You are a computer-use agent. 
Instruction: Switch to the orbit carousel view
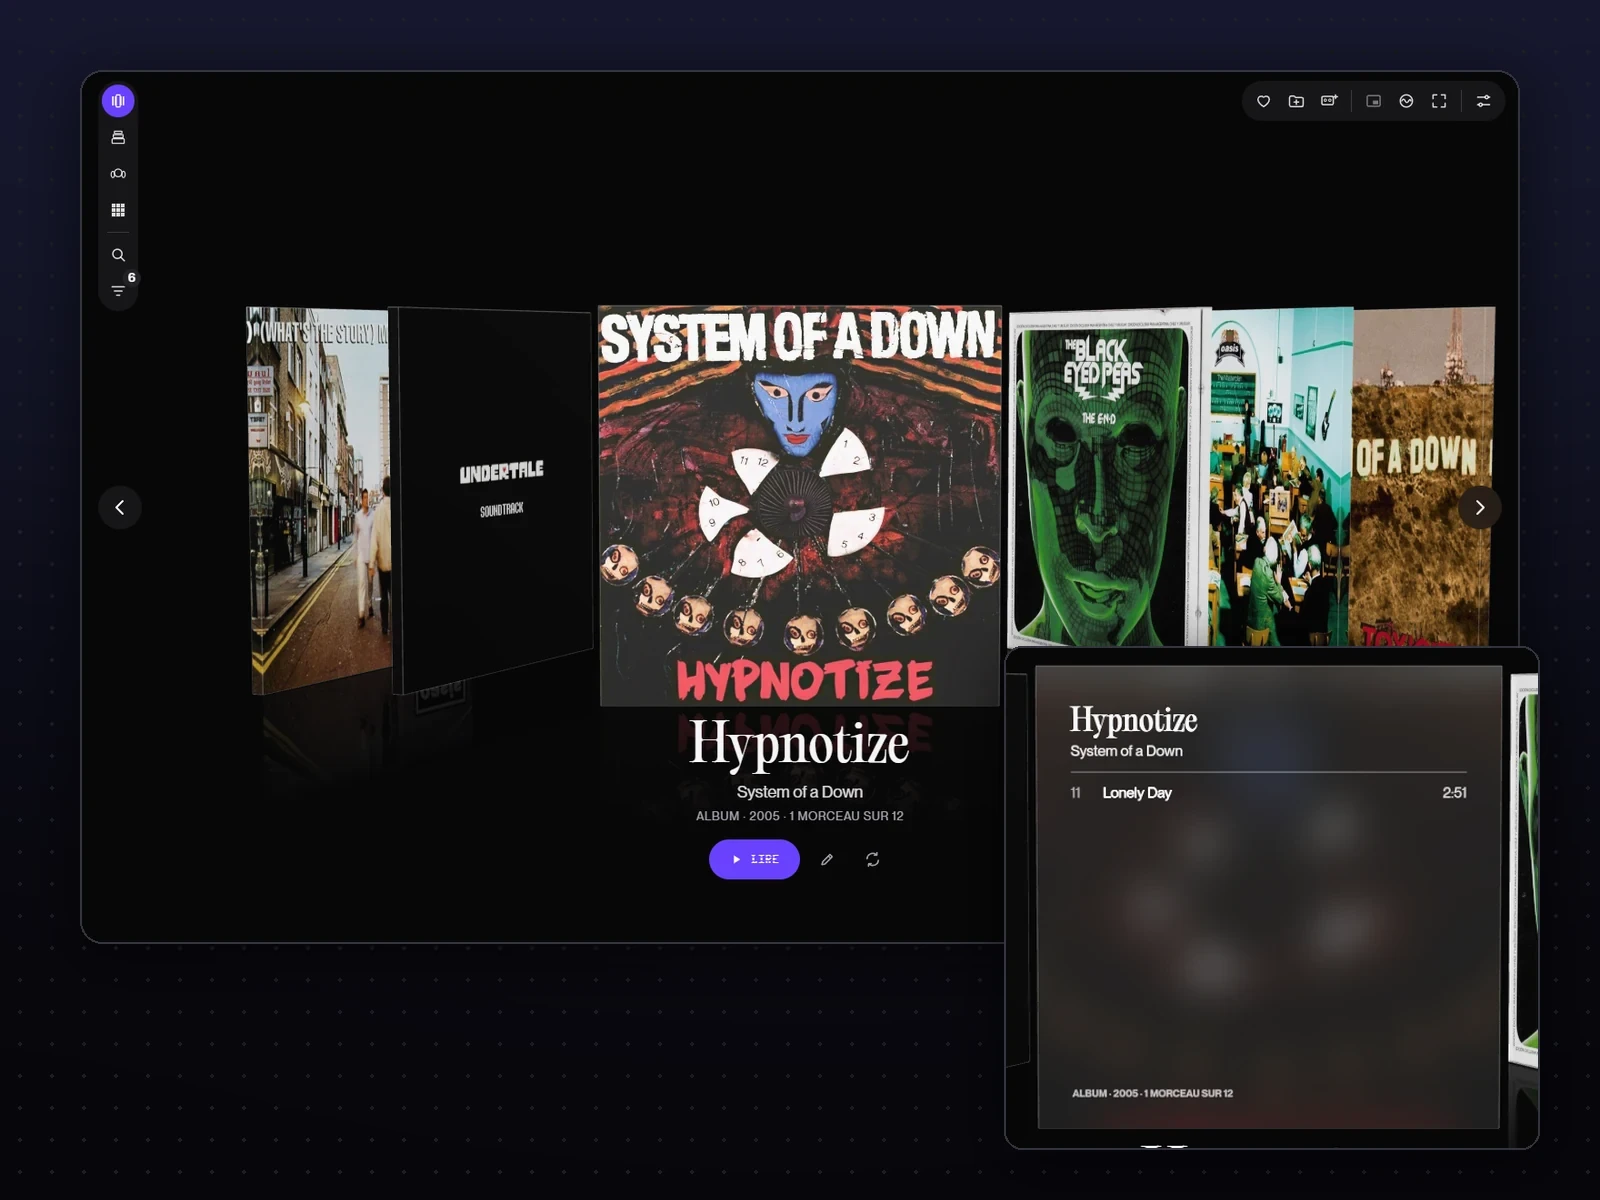click(118, 174)
